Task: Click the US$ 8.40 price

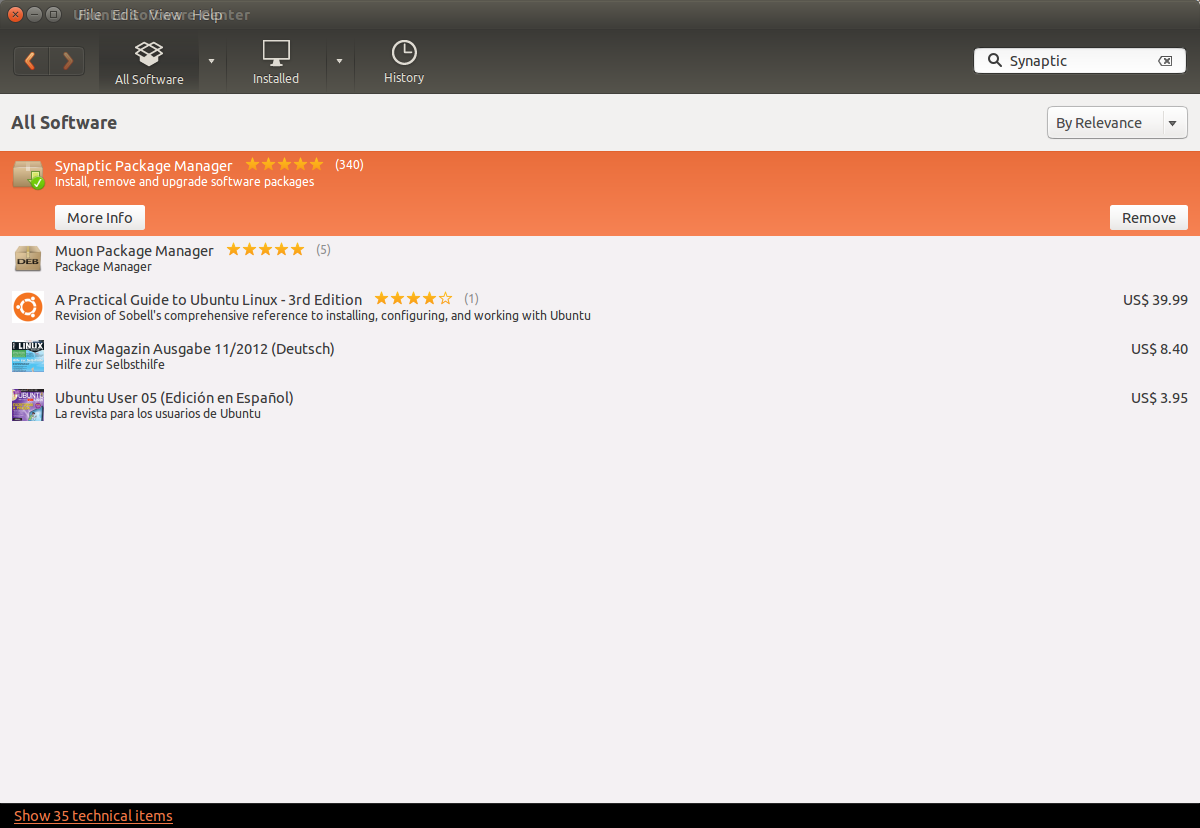Action: click(1159, 348)
